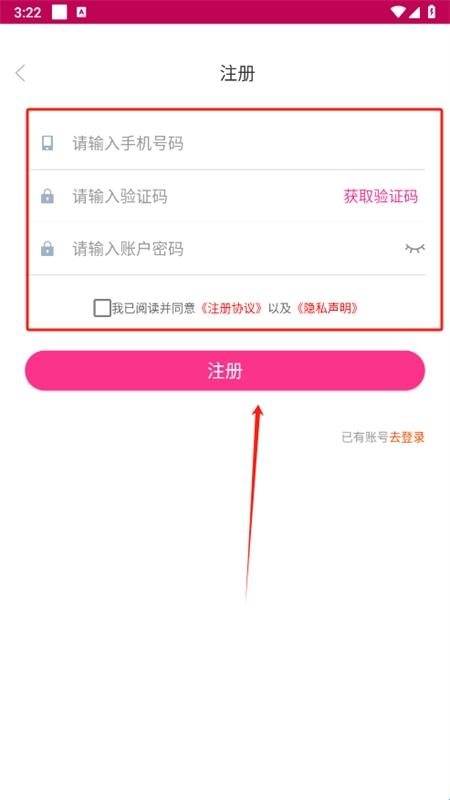Tap the small 'A' keyboard icon in the status bar

pyautogui.click(x=81, y=13)
